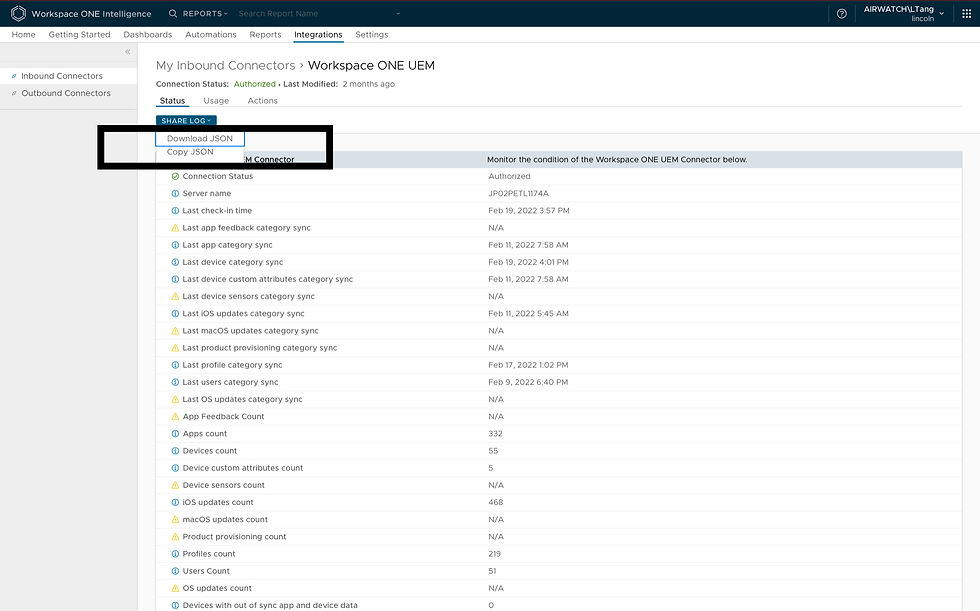Open the Settings navigation tab

(372, 34)
